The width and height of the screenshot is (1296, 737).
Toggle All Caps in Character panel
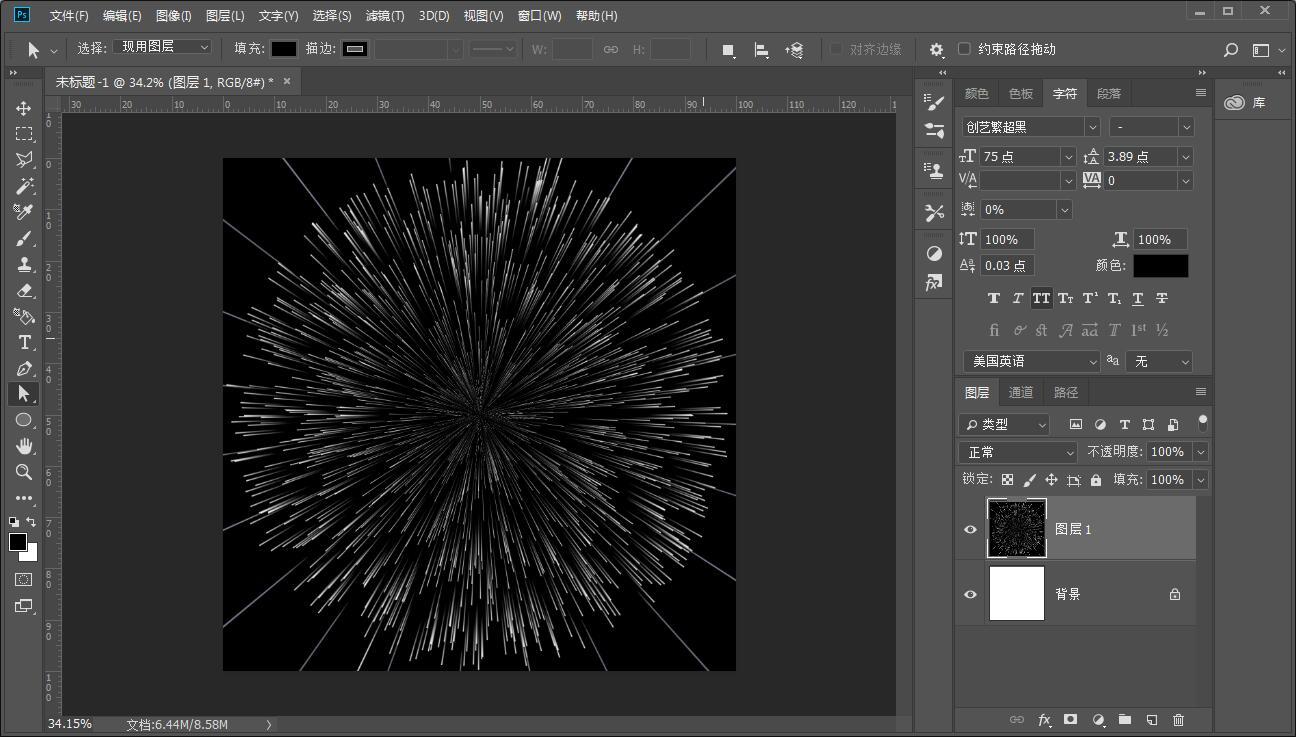[x=1042, y=298]
